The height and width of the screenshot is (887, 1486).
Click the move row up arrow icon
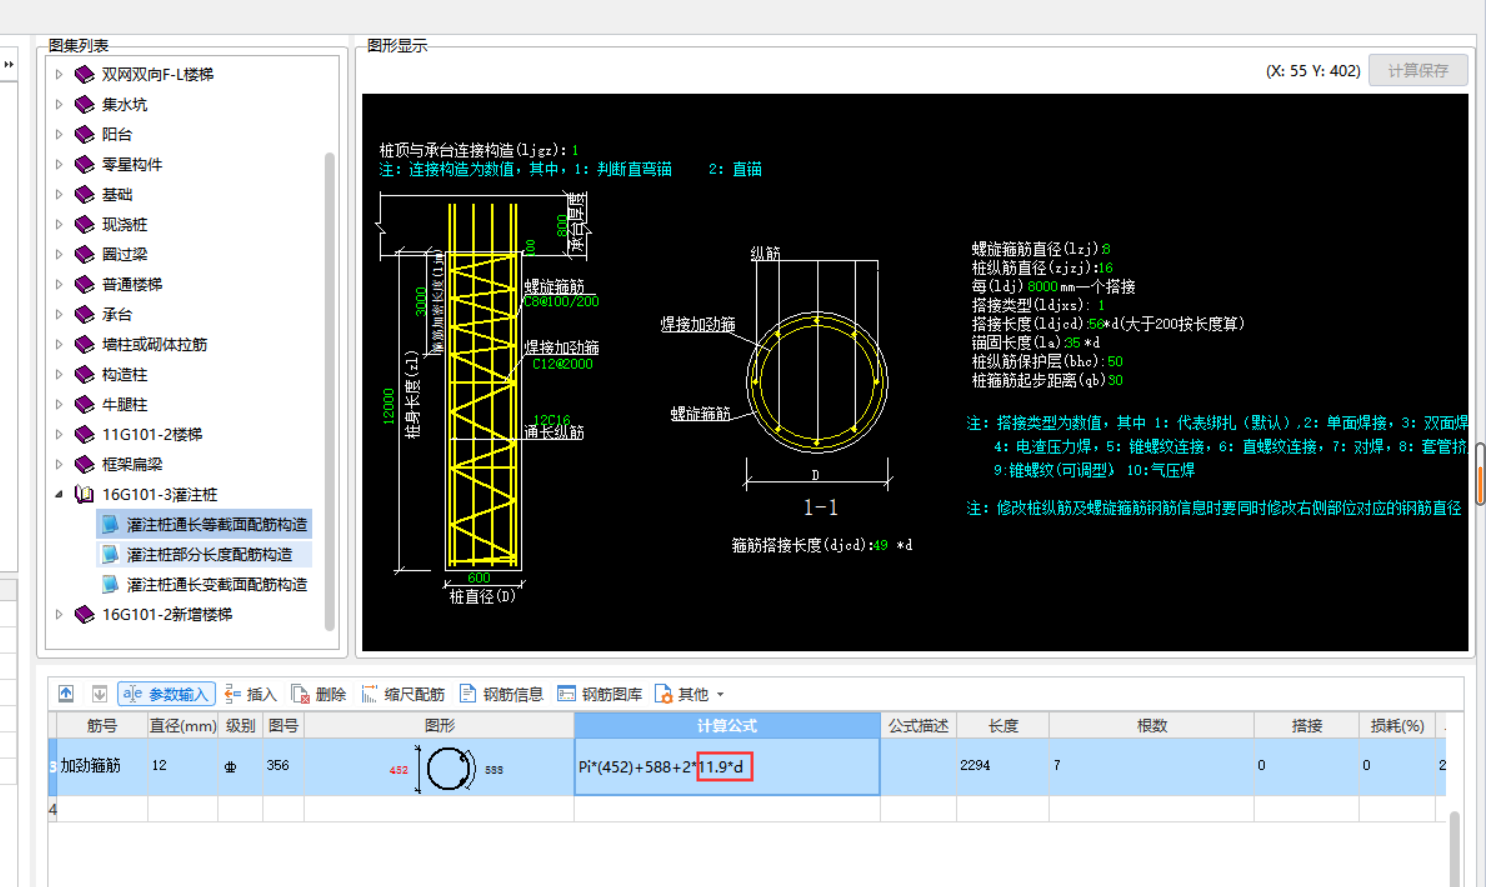click(x=66, y=694)
